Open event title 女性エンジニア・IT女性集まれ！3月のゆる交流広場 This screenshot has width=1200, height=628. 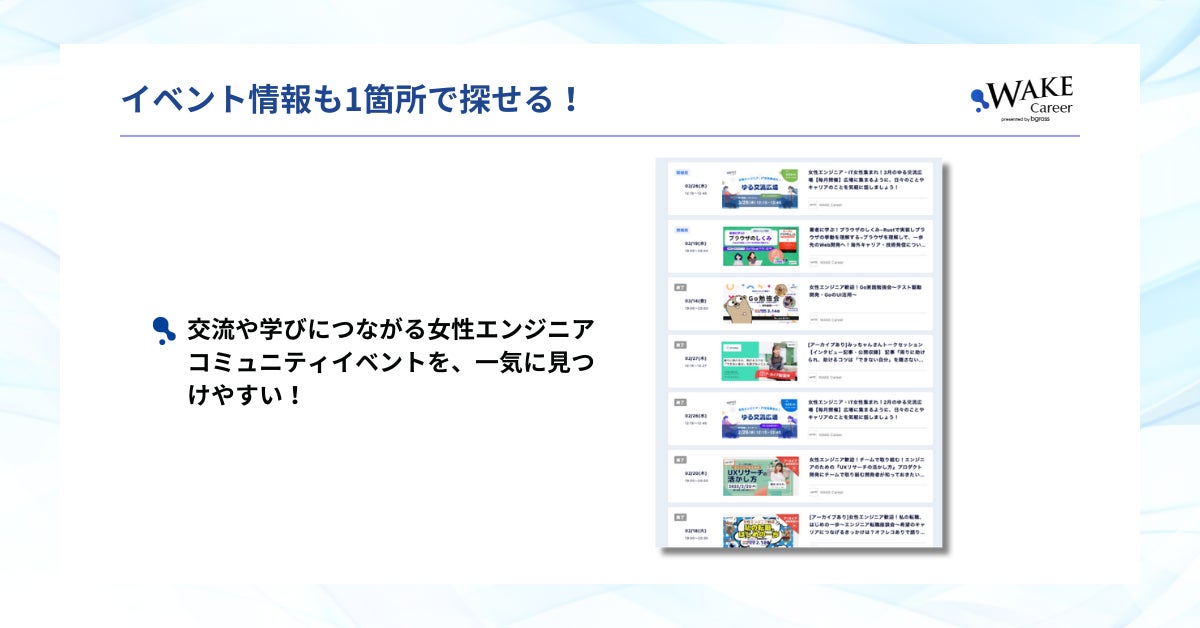coord(866,179)
